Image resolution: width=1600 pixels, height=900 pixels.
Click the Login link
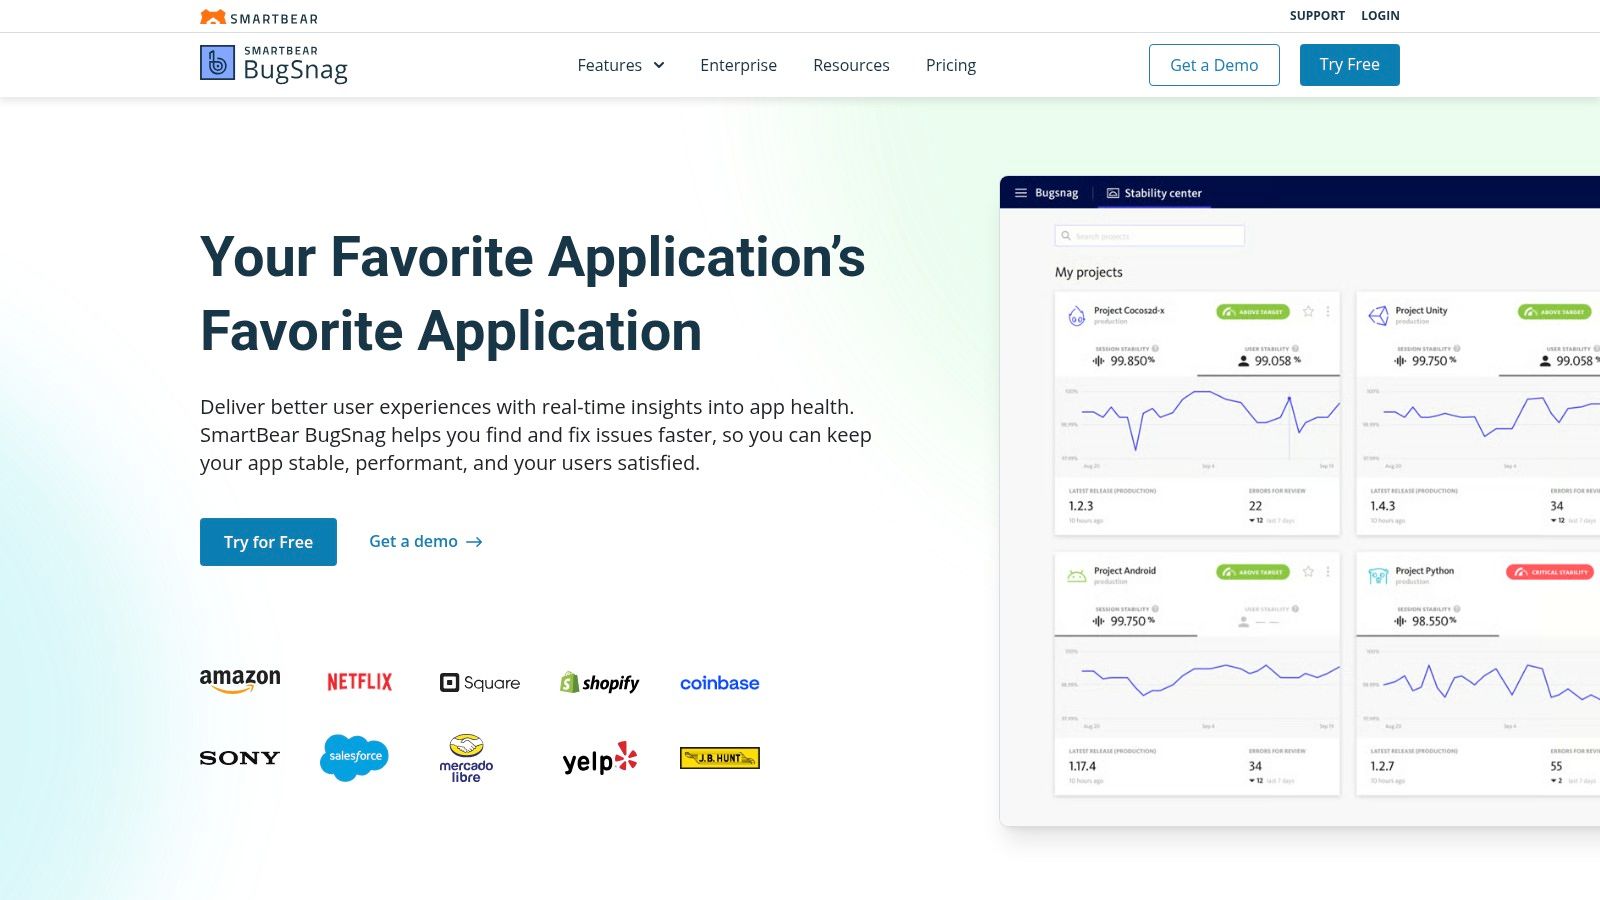coord(1380,16)
